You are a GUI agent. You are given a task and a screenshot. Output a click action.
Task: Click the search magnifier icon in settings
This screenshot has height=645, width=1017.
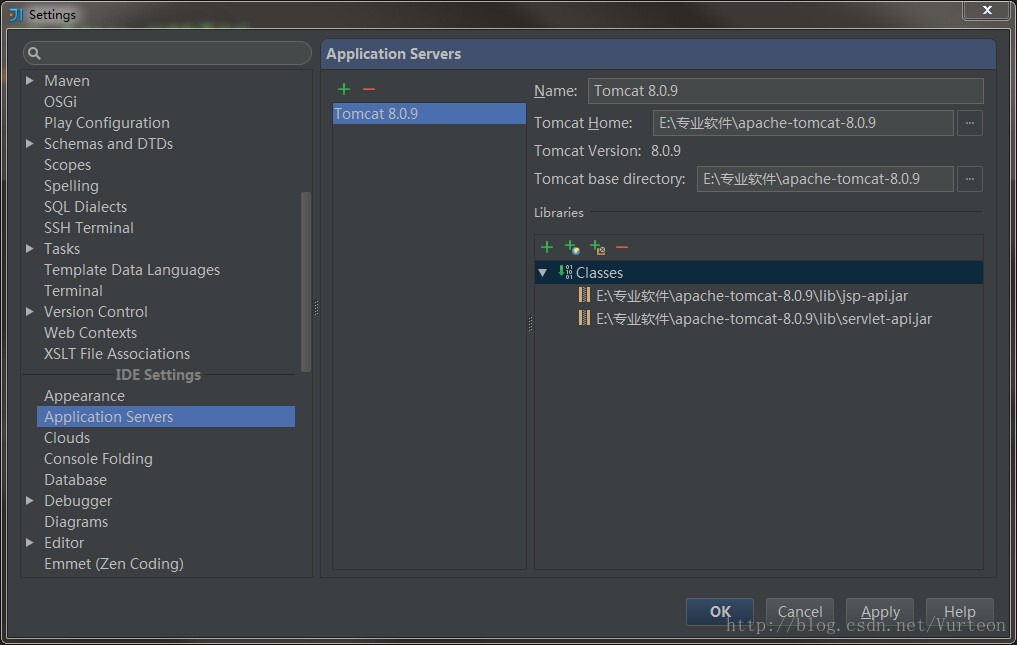pos(34,53)
